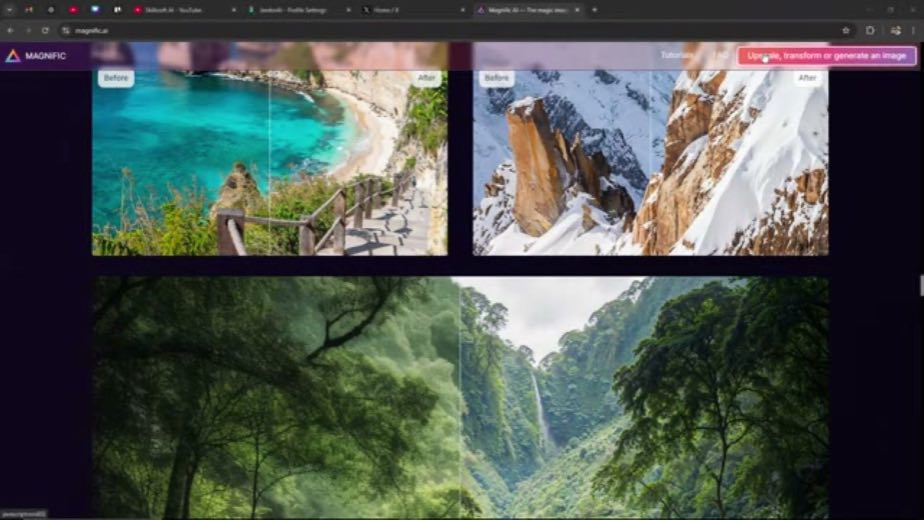The height and width of the screenshot is (520, 924).
Task: Open the browser profile icon
Action: pos(896,31)
